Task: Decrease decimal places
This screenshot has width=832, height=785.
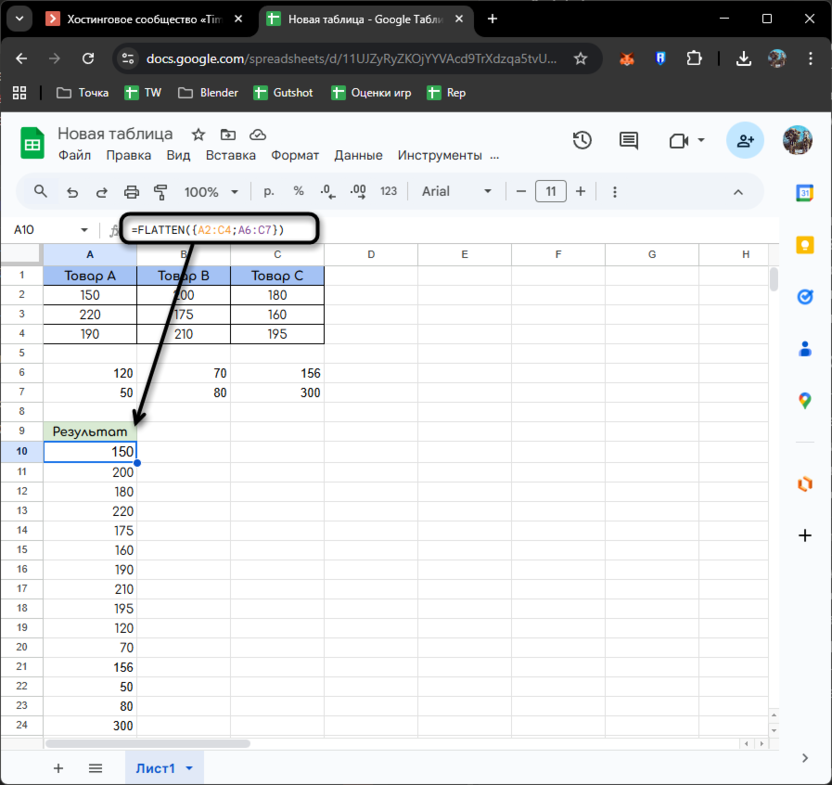Action: (326, 191)
